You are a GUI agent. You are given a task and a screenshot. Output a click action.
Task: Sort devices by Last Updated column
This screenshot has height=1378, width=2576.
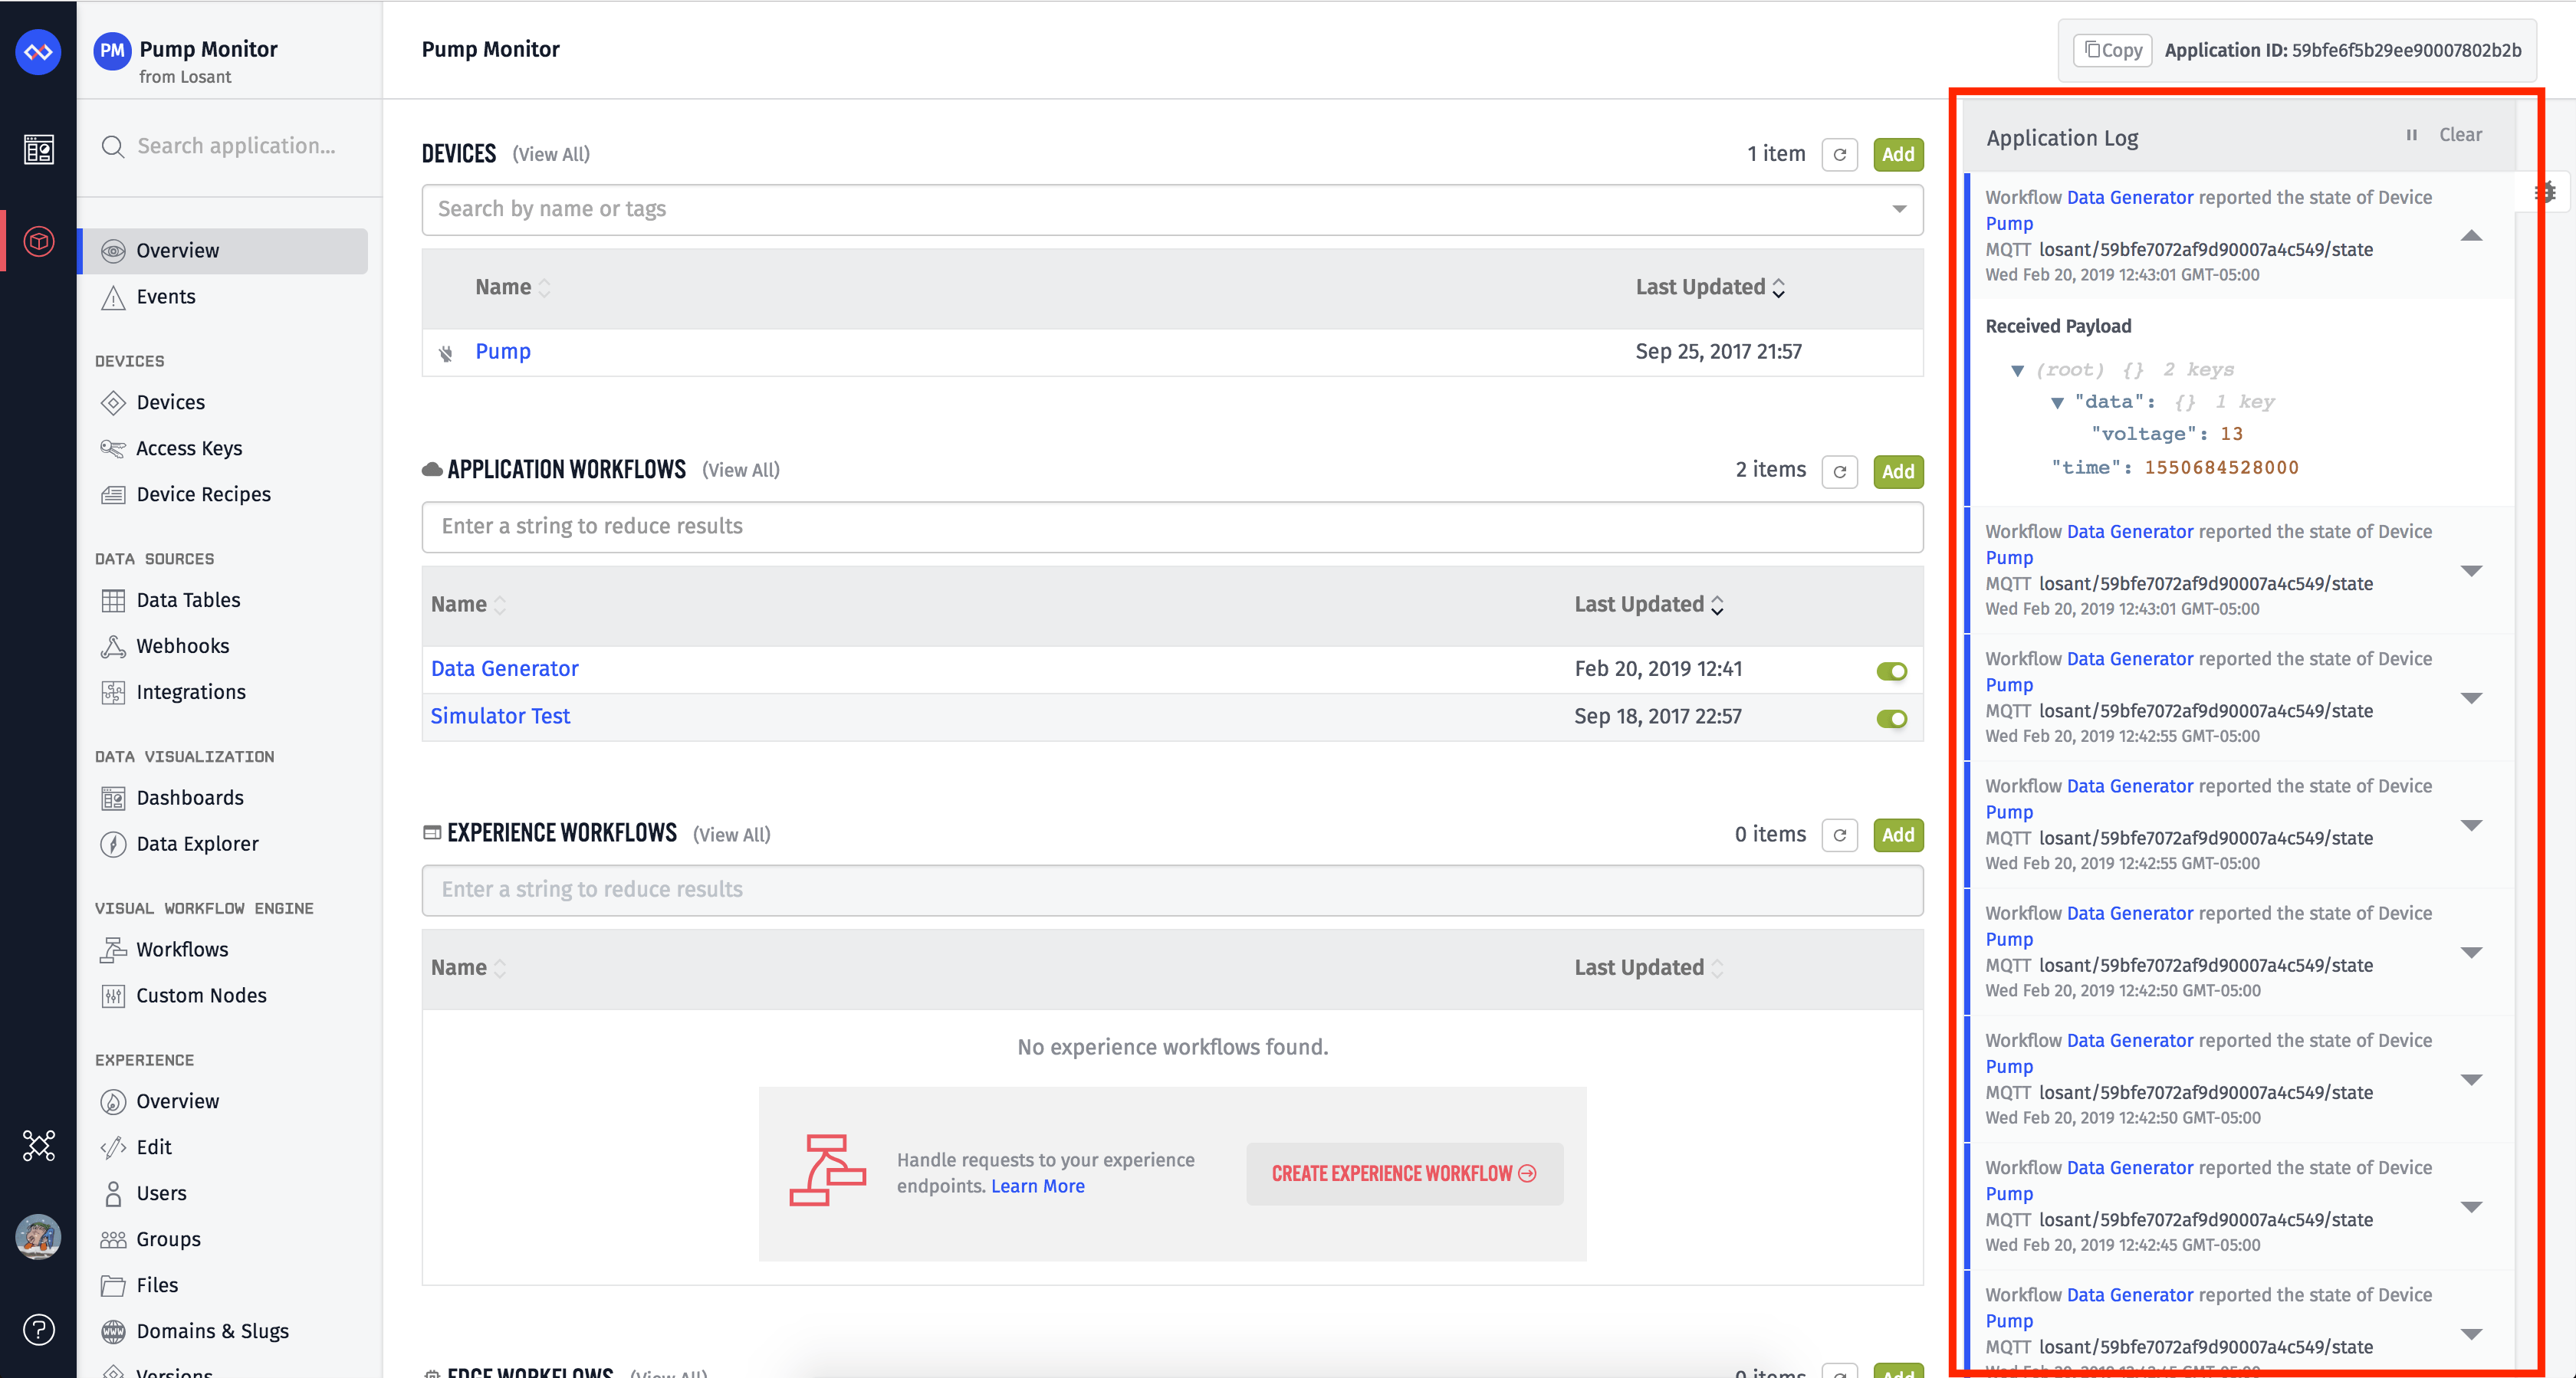click(1710, 287)
